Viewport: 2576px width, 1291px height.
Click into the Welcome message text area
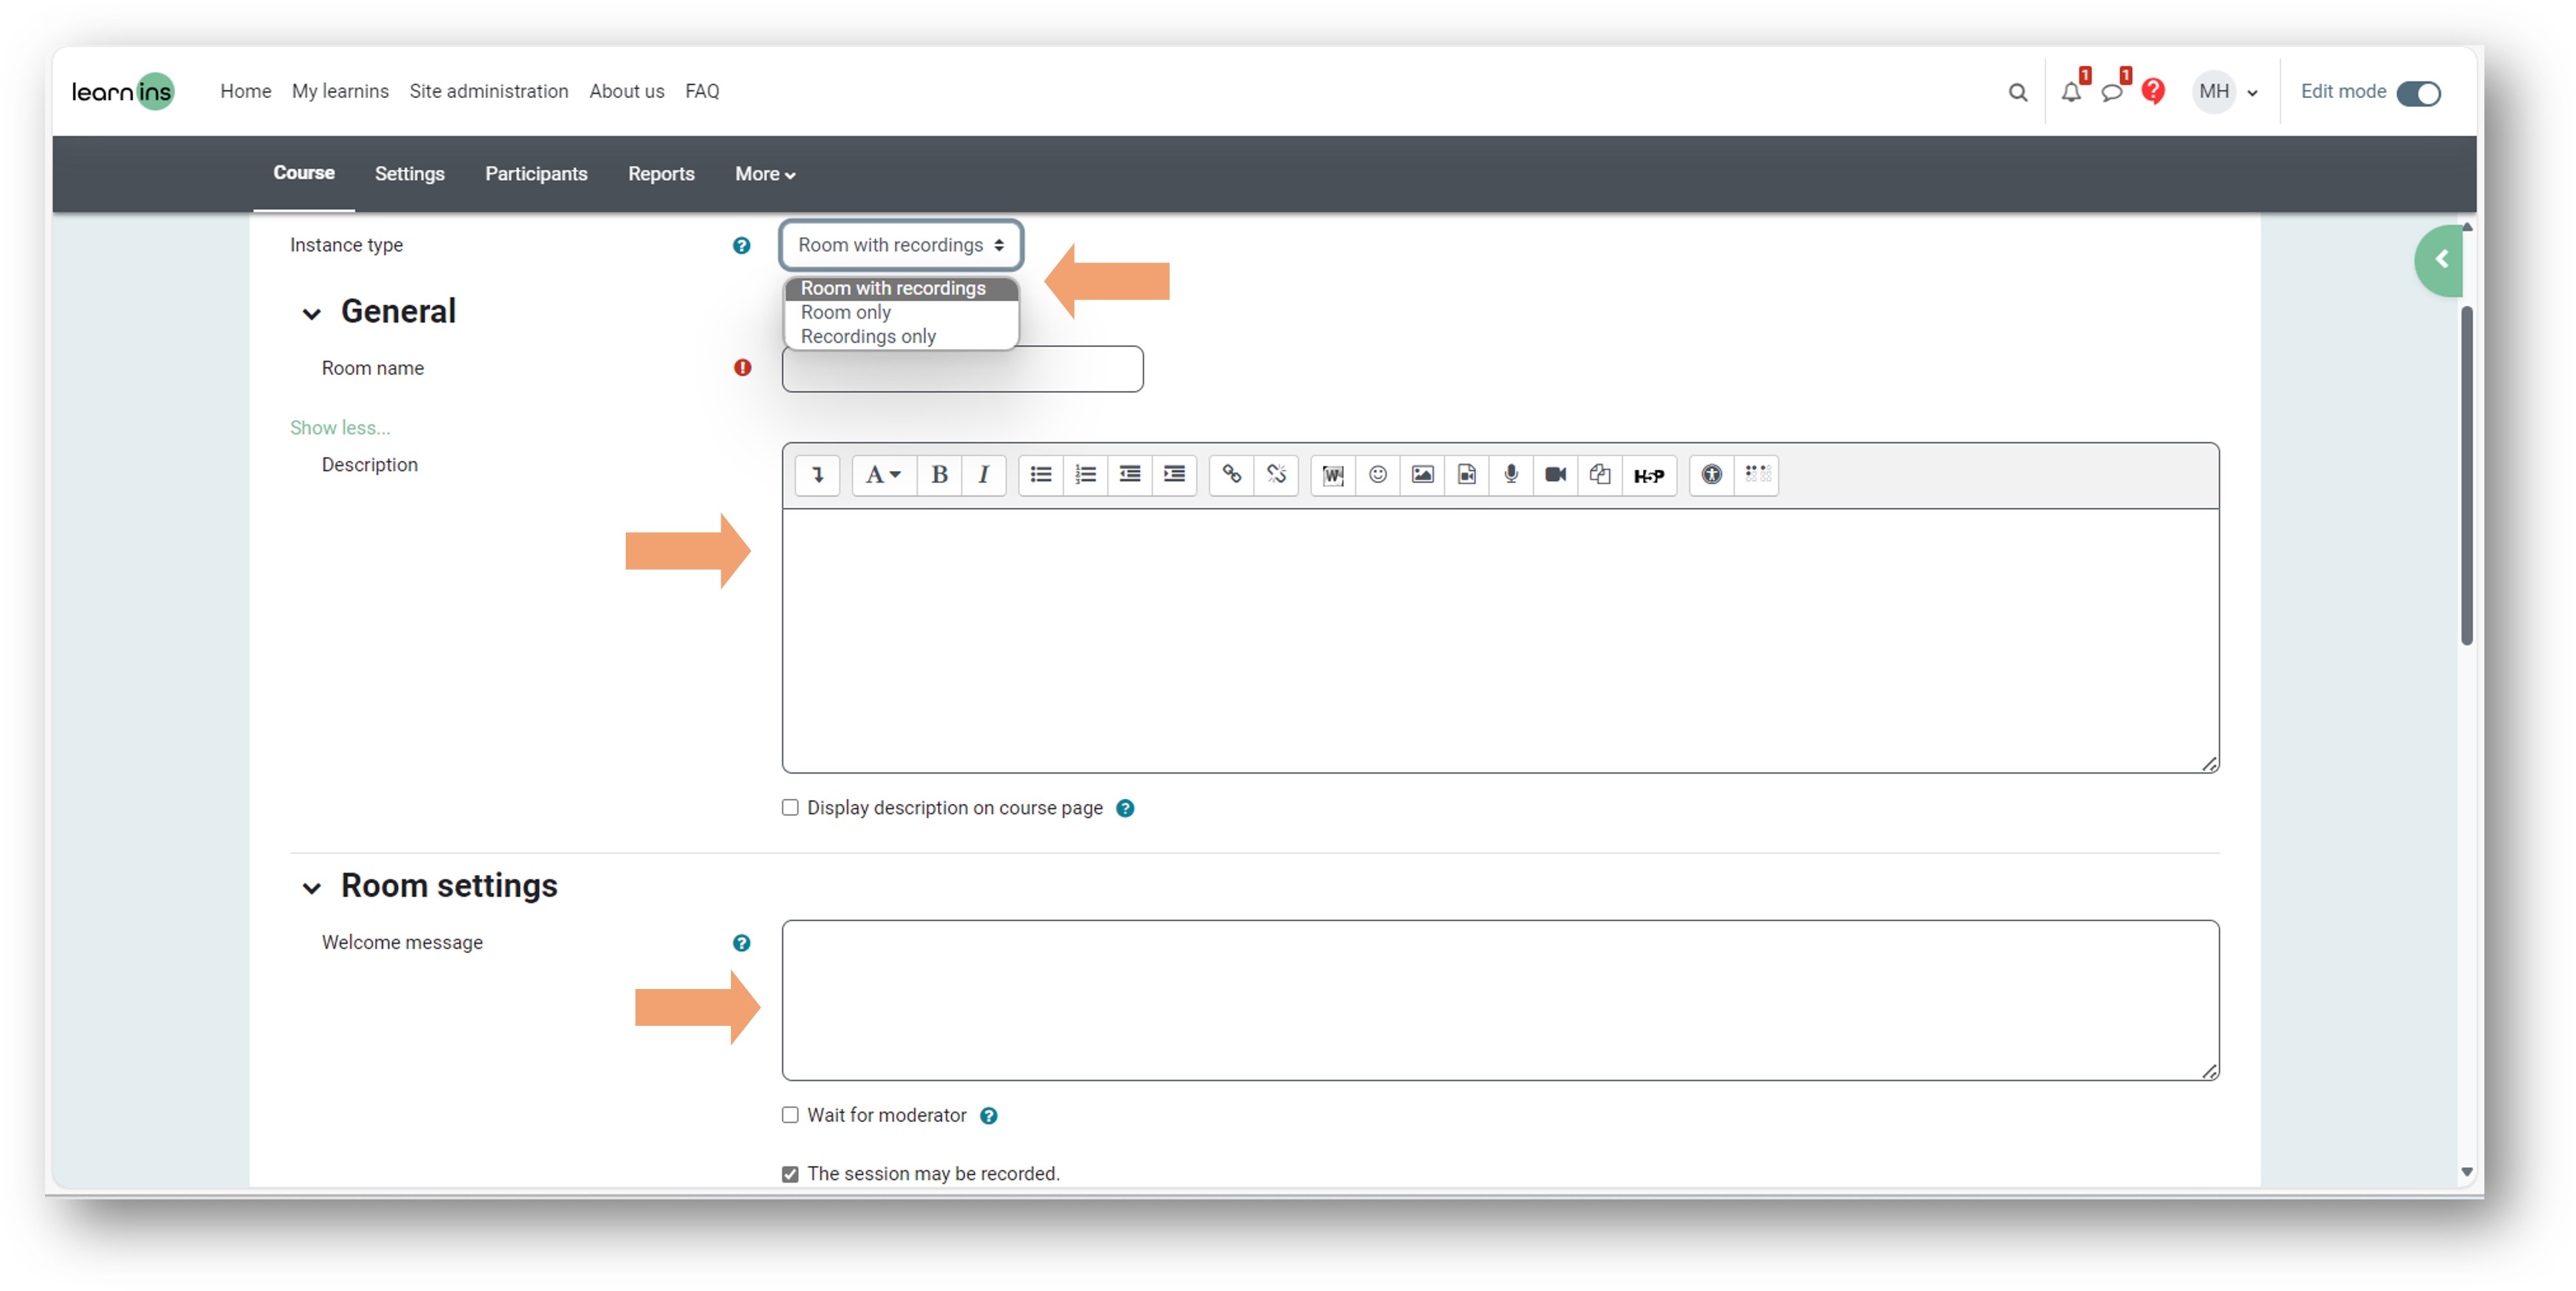coord(1500,1000)
